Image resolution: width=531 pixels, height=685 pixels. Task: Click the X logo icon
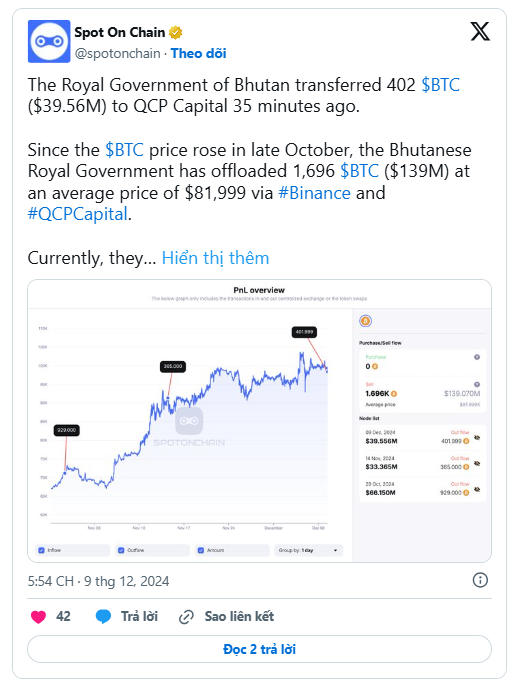pyautogui.click(x=480, y=32)
